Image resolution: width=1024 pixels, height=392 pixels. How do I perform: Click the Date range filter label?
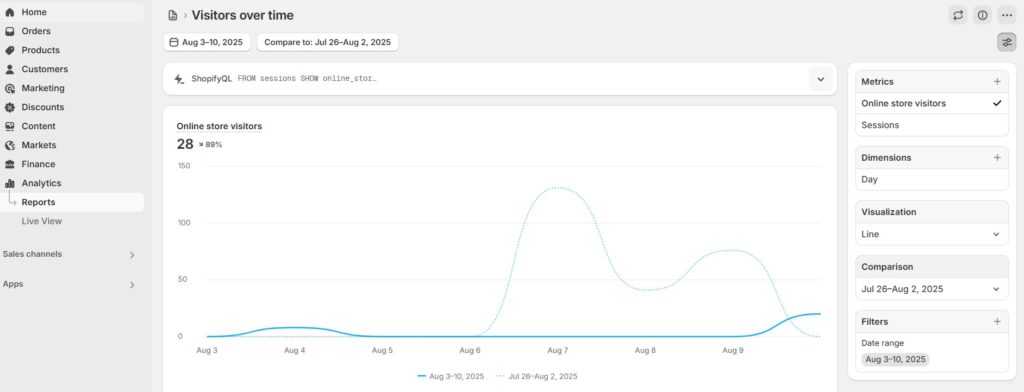tap(882, 343)
